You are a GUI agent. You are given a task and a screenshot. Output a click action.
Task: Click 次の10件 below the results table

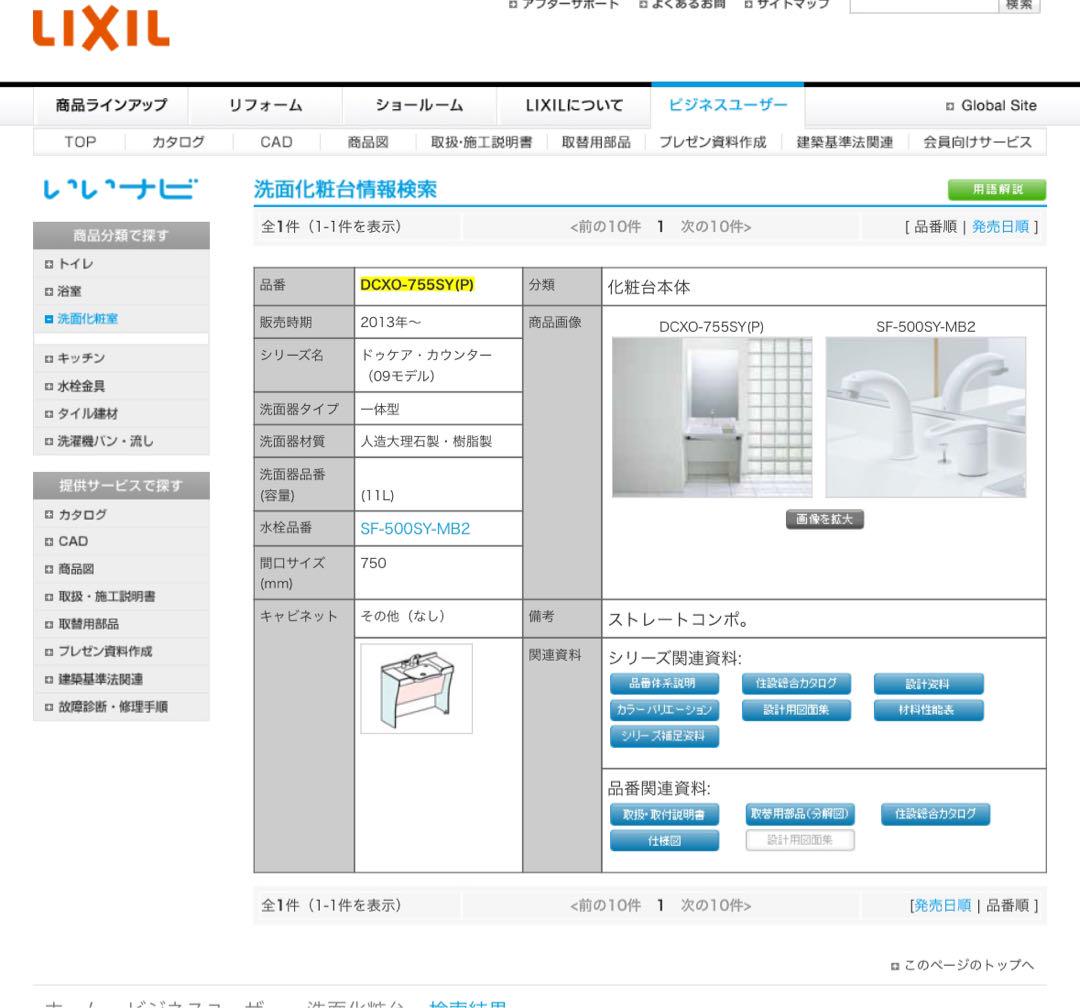point(716,905)
